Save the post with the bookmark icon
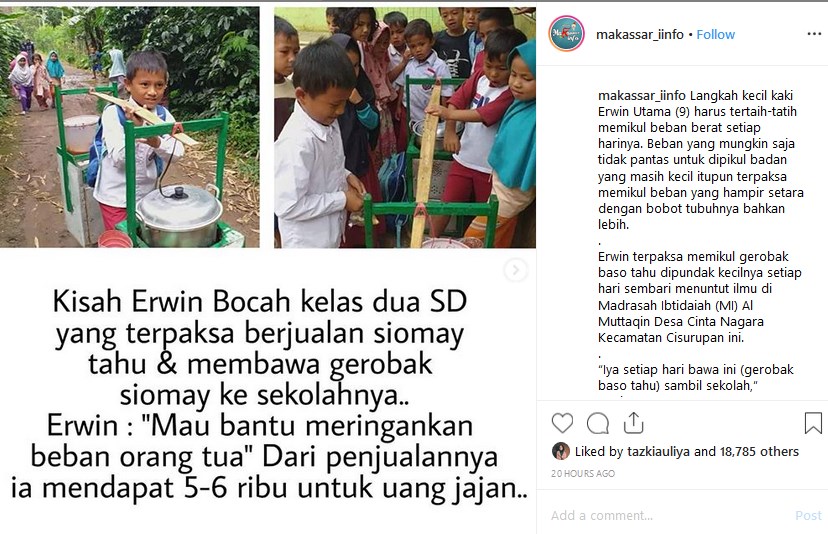 tap(813, 423)
